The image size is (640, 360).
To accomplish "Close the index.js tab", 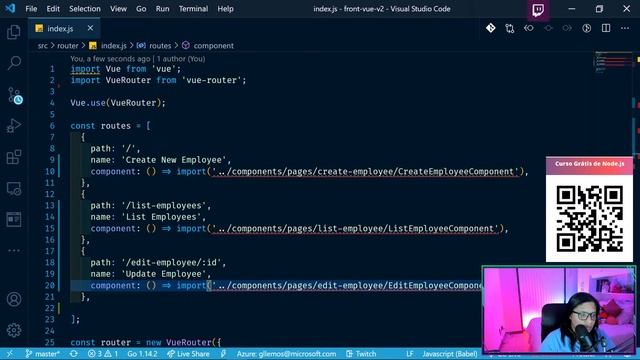I will (90, 28).
